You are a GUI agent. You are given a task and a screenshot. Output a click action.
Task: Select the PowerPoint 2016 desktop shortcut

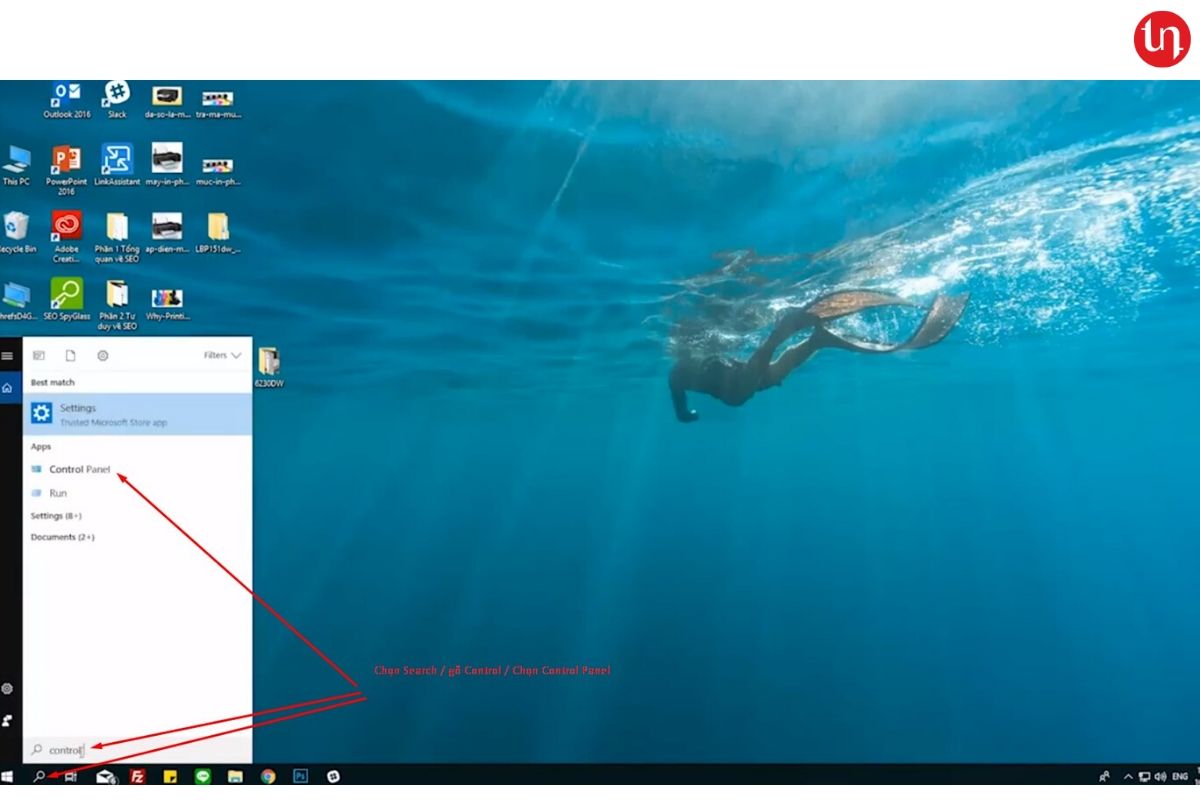tap(66, 170)
